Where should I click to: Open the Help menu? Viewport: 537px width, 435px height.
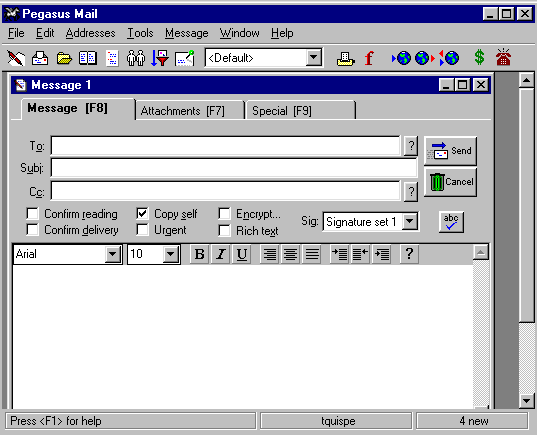(x=282, y=33)
